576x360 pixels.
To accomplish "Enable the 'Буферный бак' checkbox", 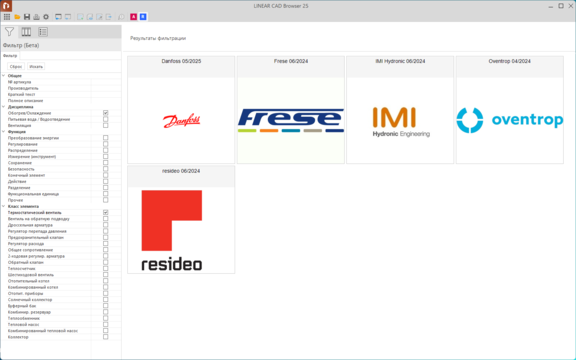I will click(106, 306).
